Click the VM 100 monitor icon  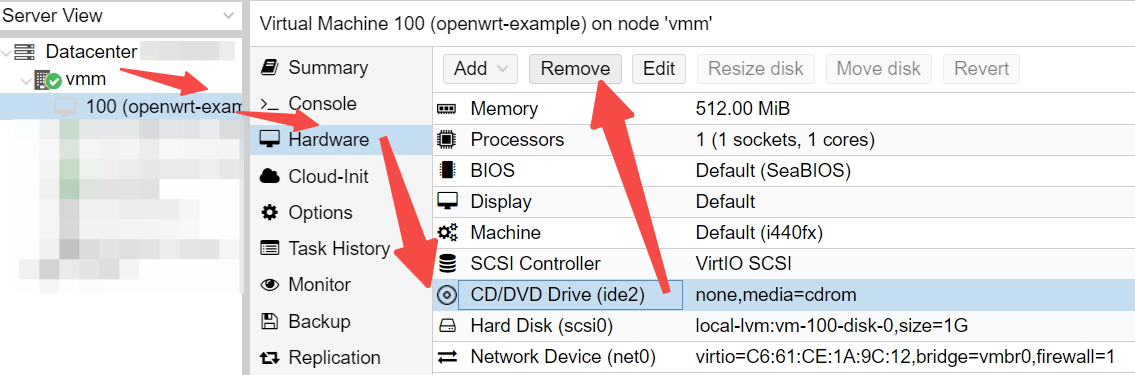click(65, 107)
